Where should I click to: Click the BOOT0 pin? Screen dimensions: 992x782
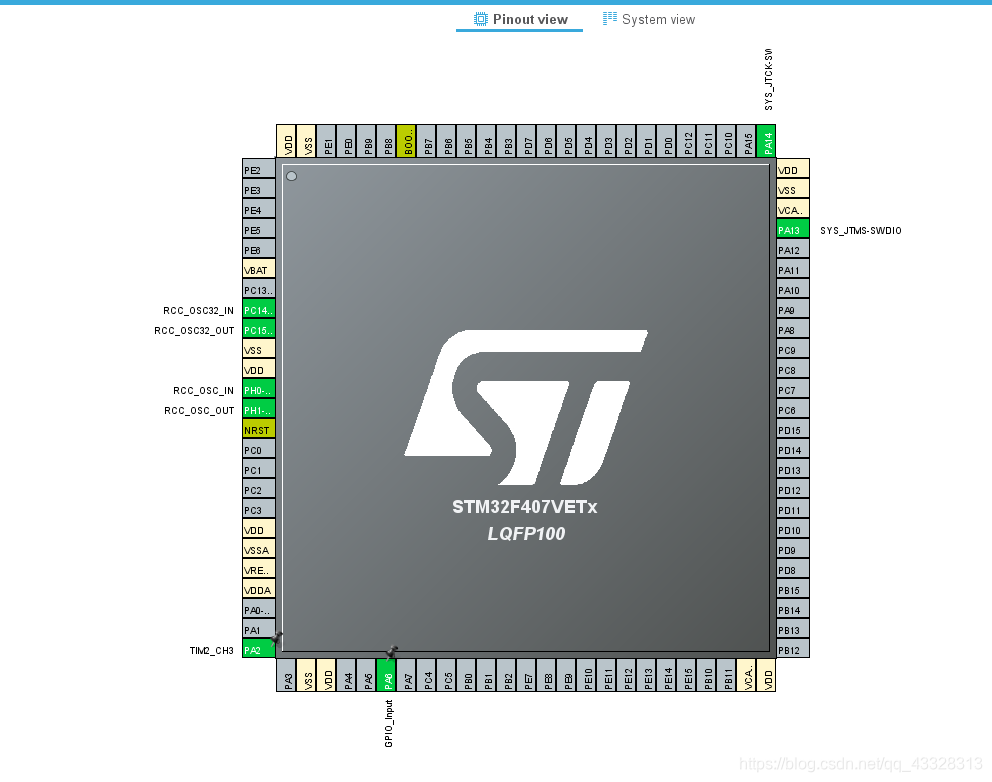click(x=407, y=140)
